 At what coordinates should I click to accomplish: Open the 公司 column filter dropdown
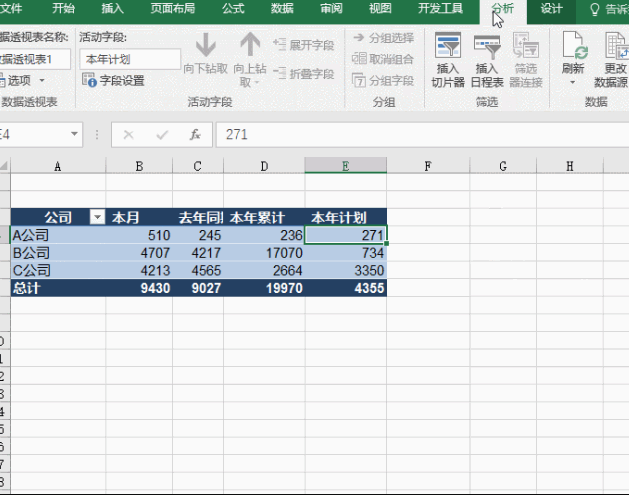97,217
